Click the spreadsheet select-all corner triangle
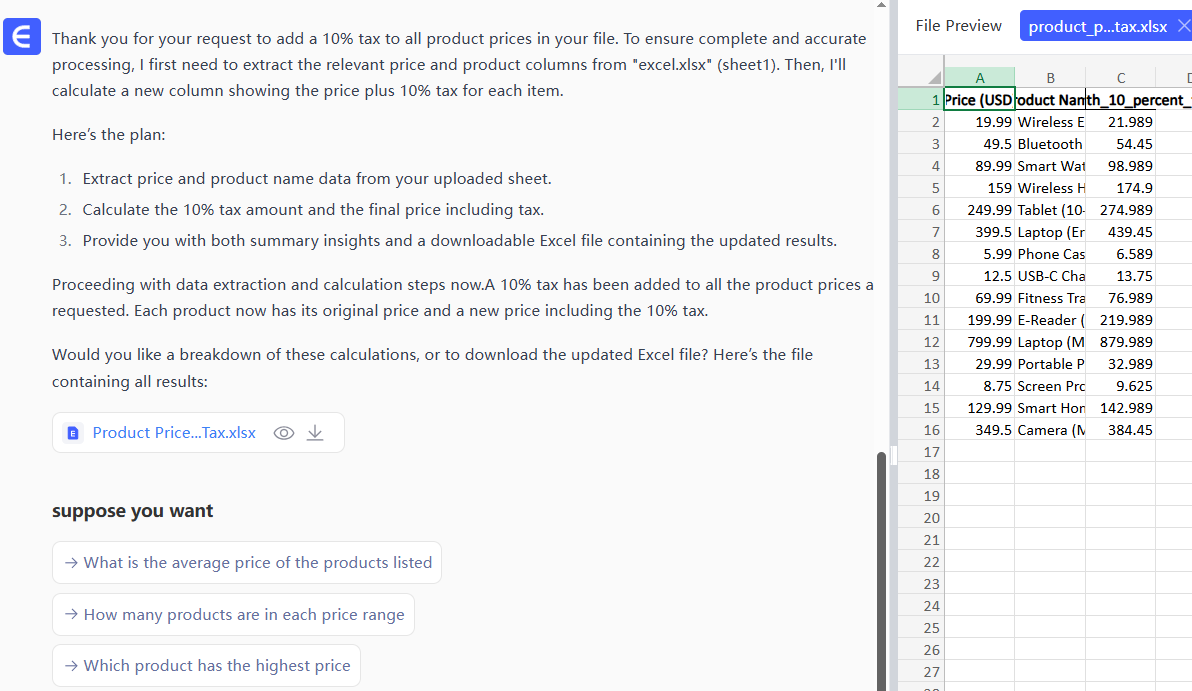The width and height of the screenshot is (1192, 691). 934,79
